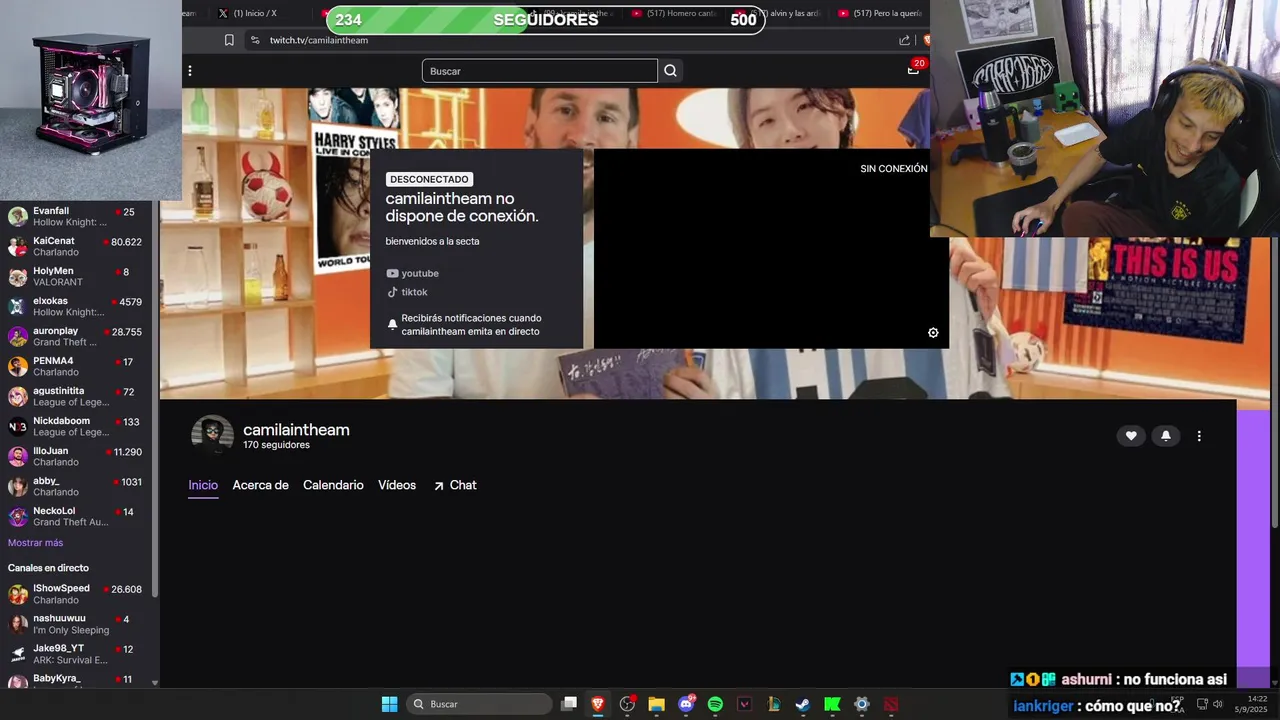Click the browser share page icon
1280x720 pixels.
905,40
